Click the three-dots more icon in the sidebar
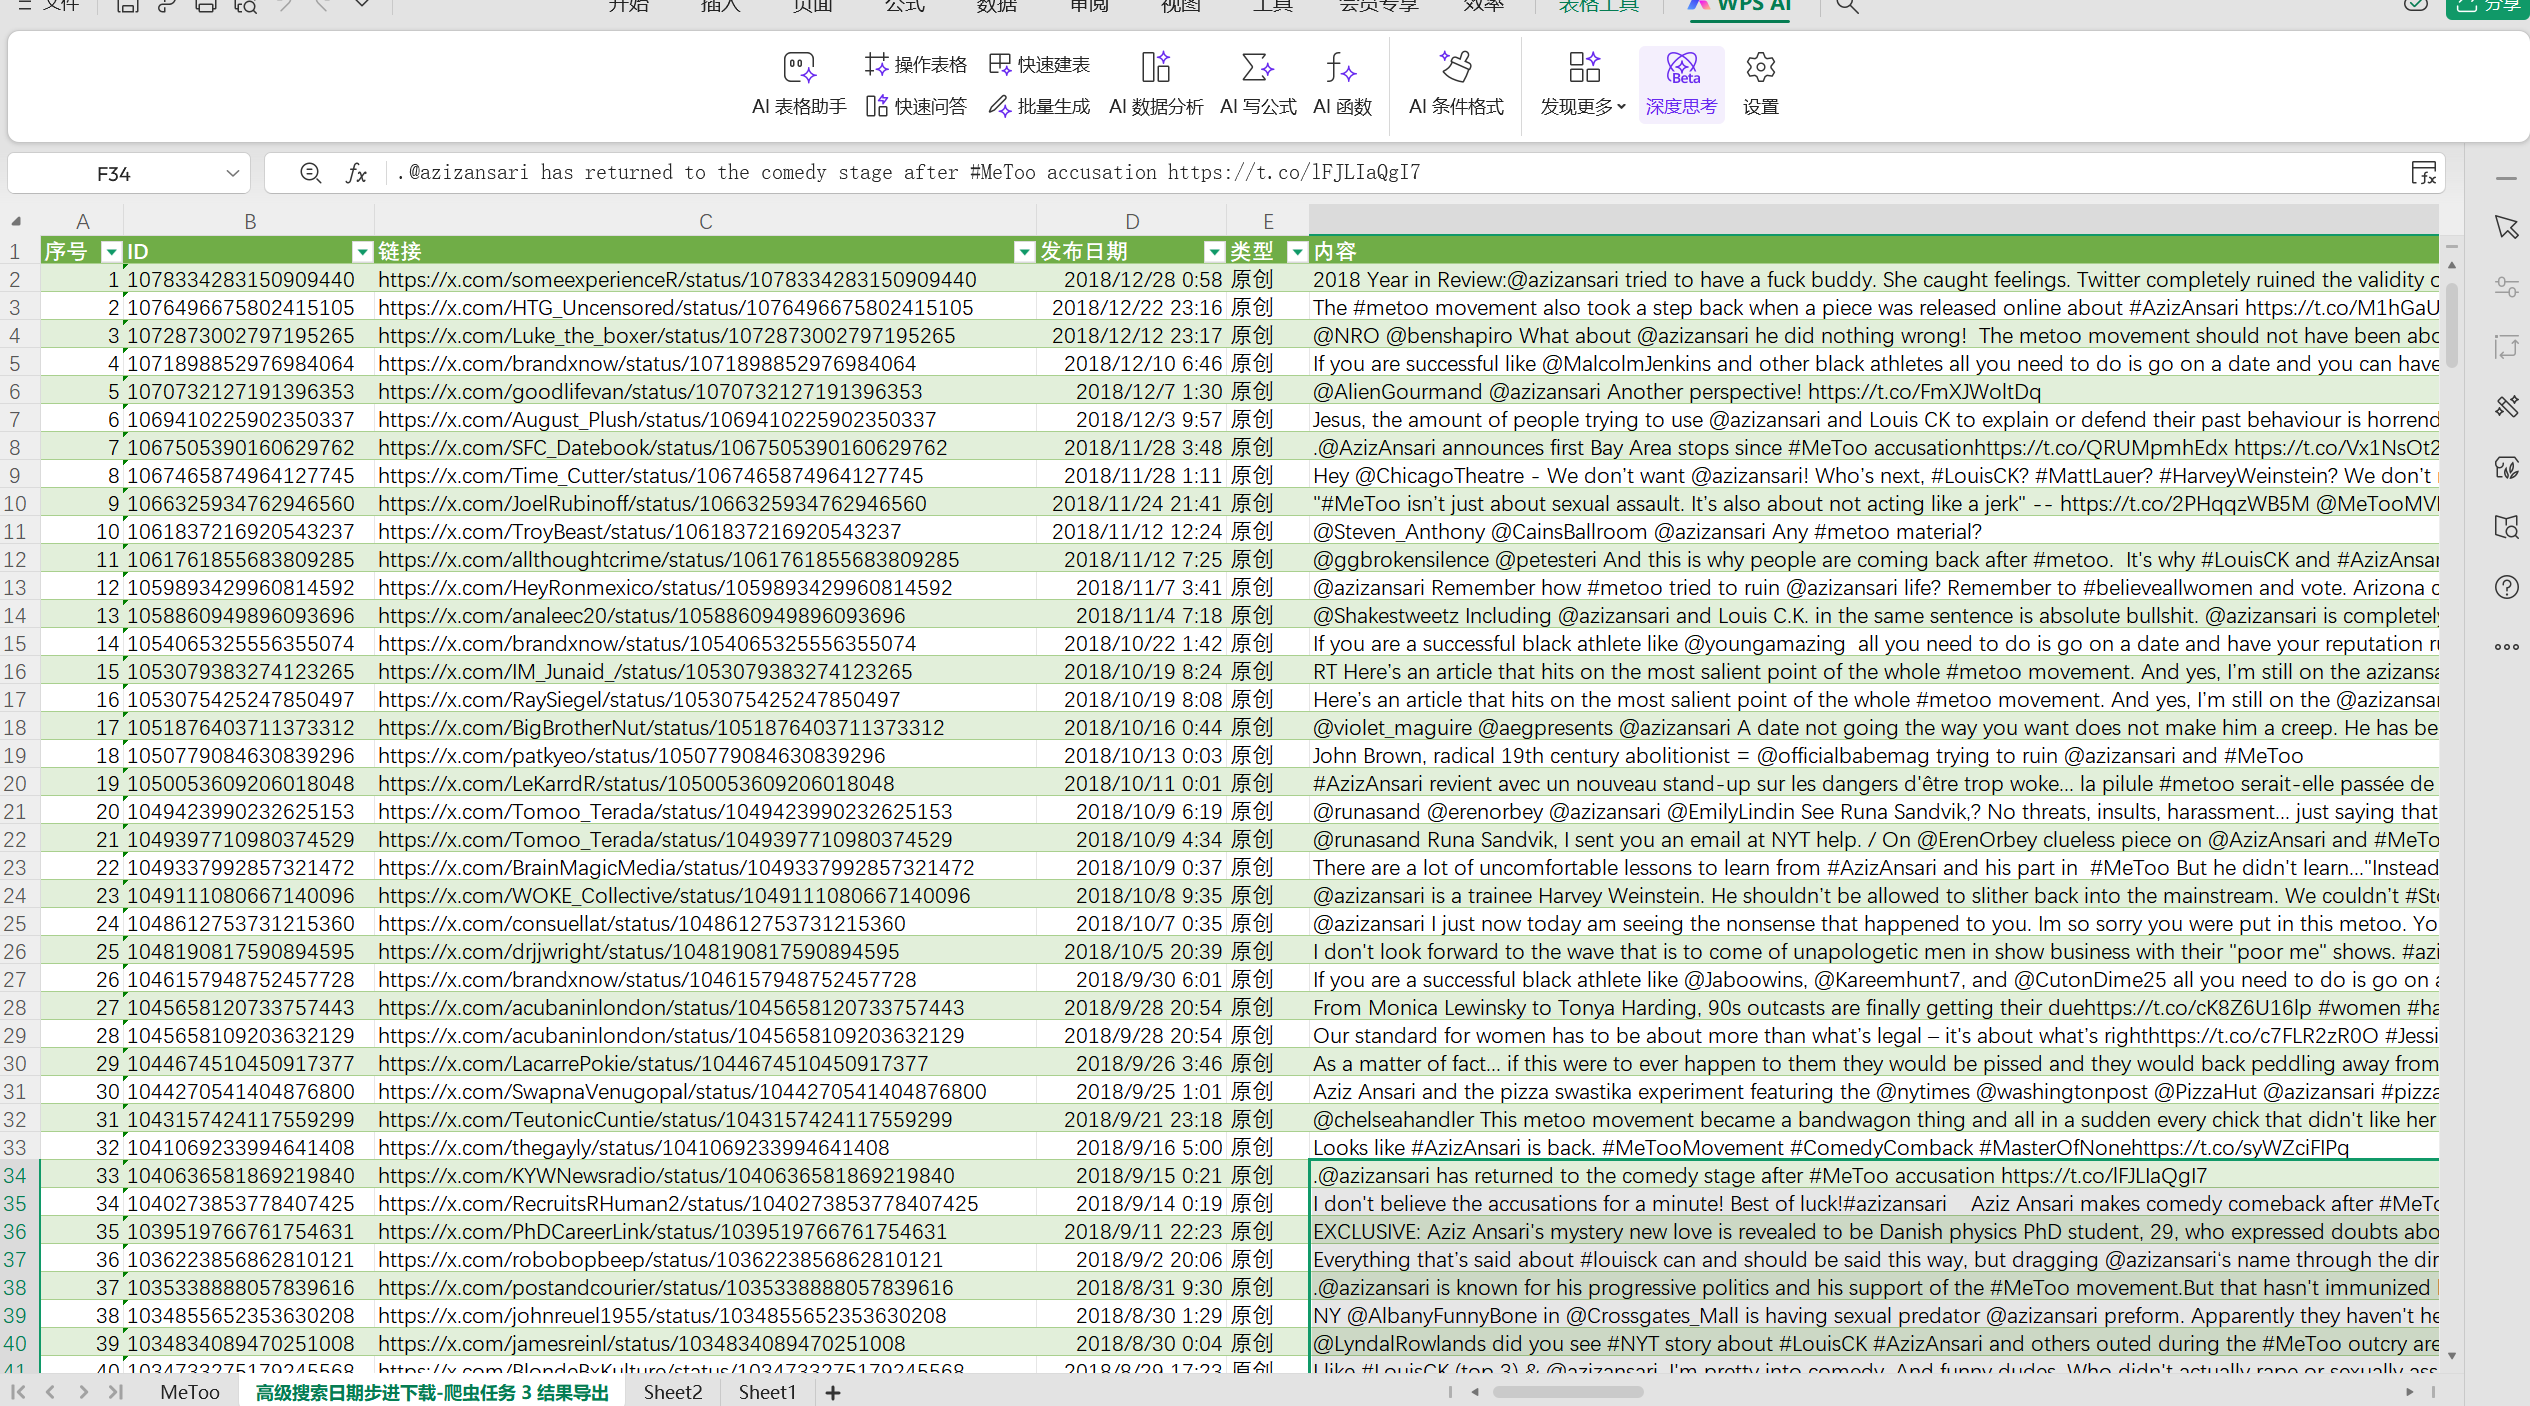Image resolution: width=2530 pixels, height=1406 pixels. 2506,647
